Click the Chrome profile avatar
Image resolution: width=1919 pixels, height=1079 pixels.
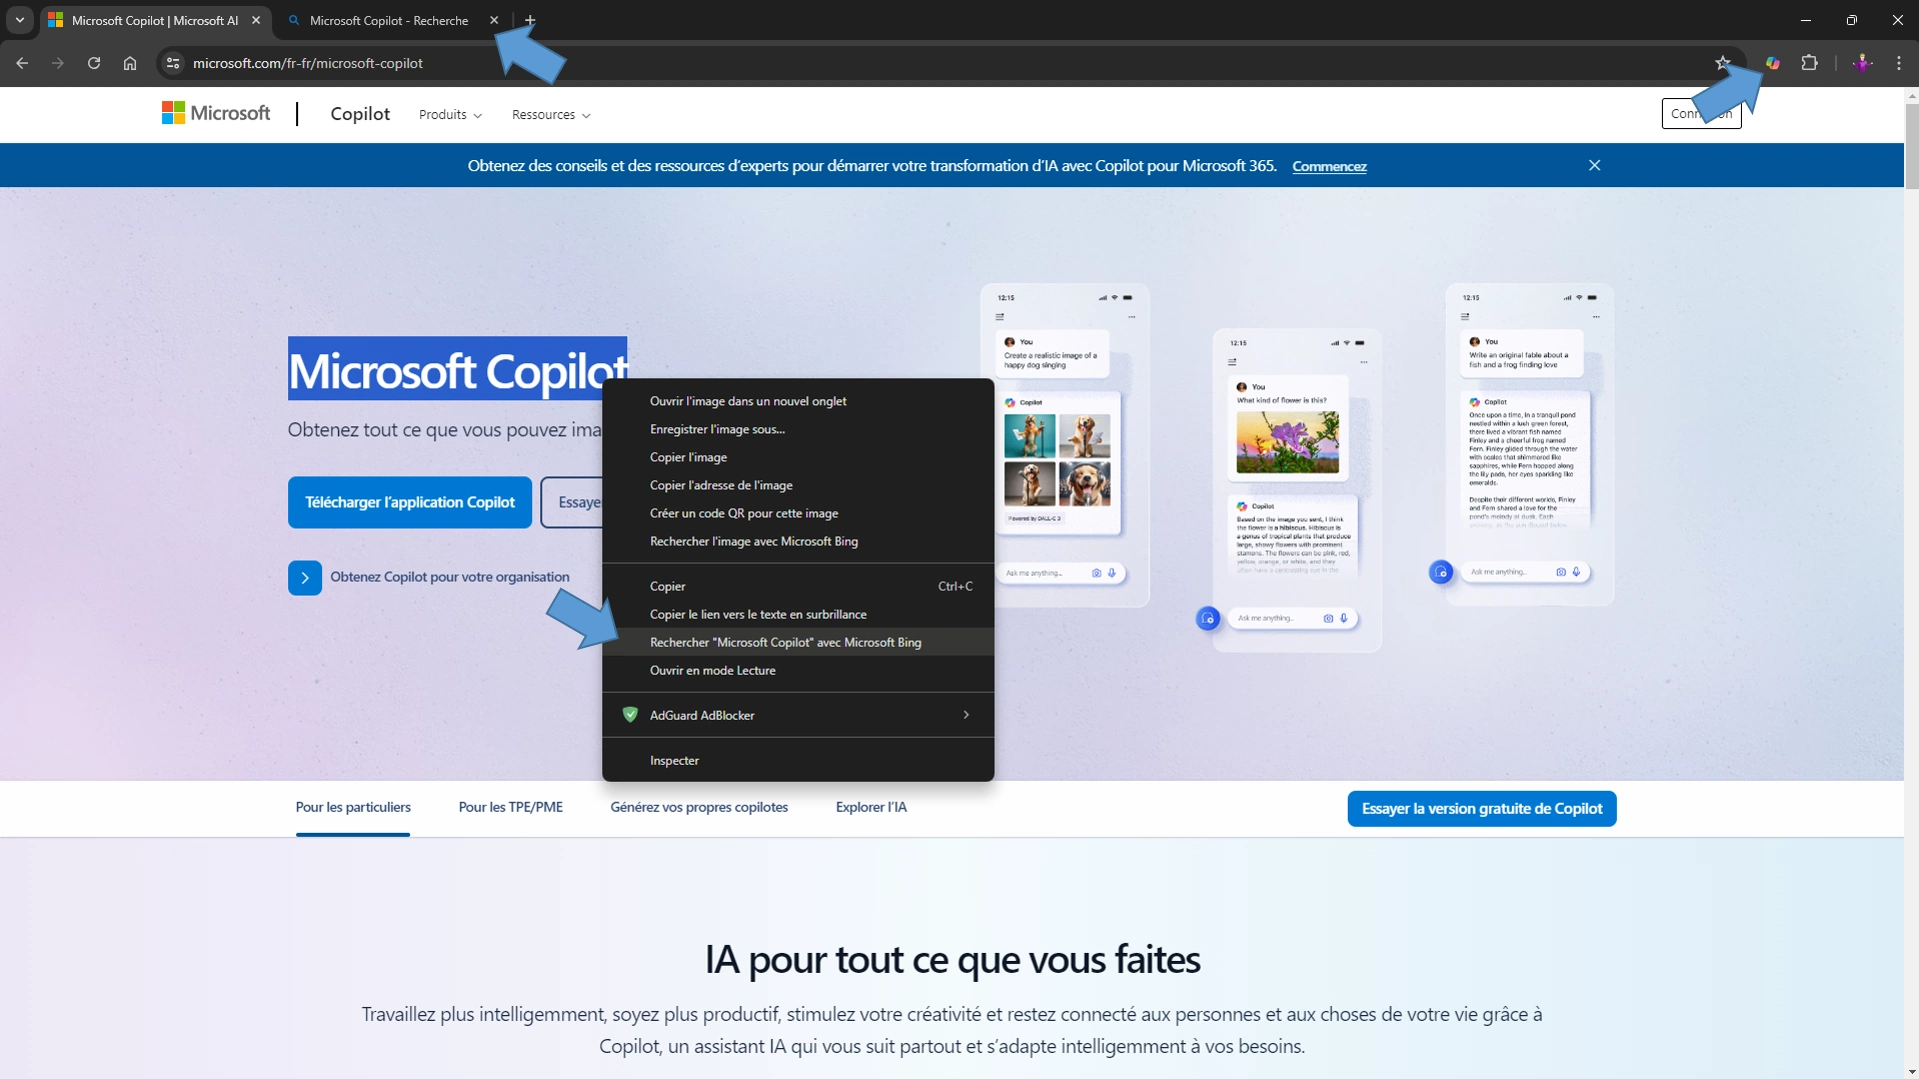click(1862, 62)
